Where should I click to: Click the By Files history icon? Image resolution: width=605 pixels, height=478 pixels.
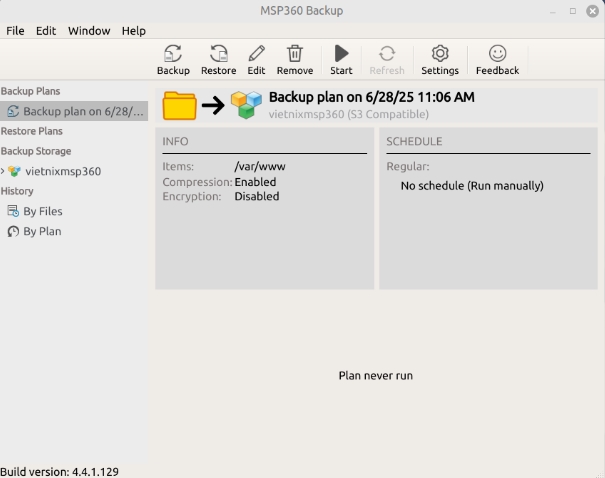click(13, 211)
